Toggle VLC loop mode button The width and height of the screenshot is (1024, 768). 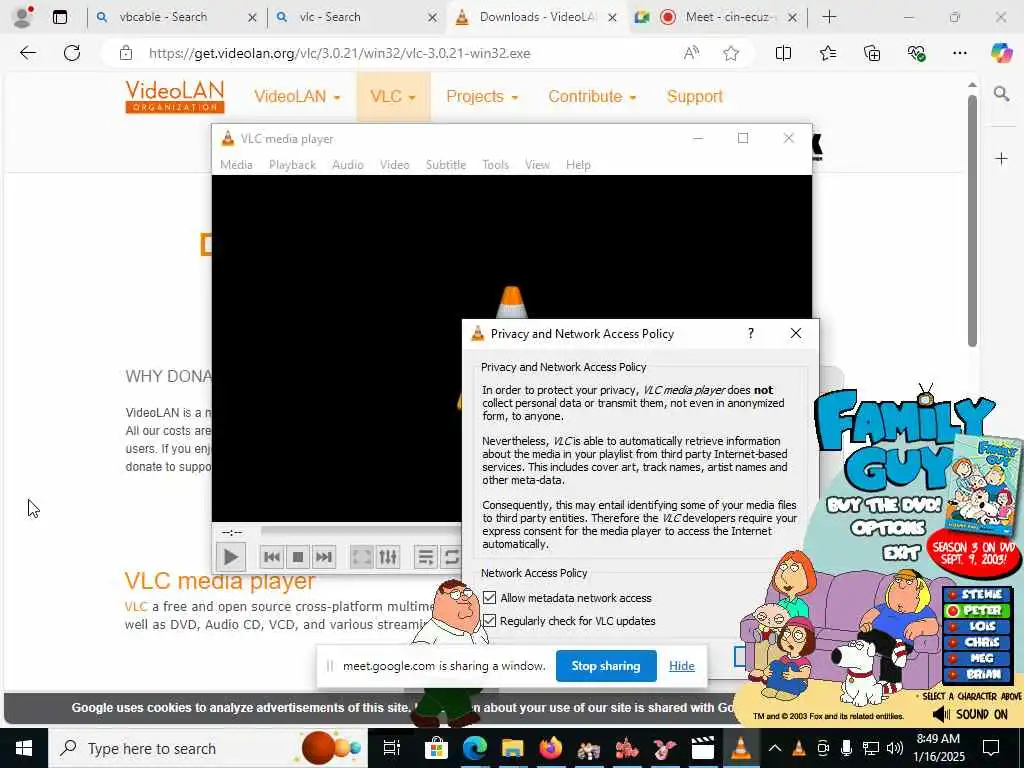pos(451,557)
